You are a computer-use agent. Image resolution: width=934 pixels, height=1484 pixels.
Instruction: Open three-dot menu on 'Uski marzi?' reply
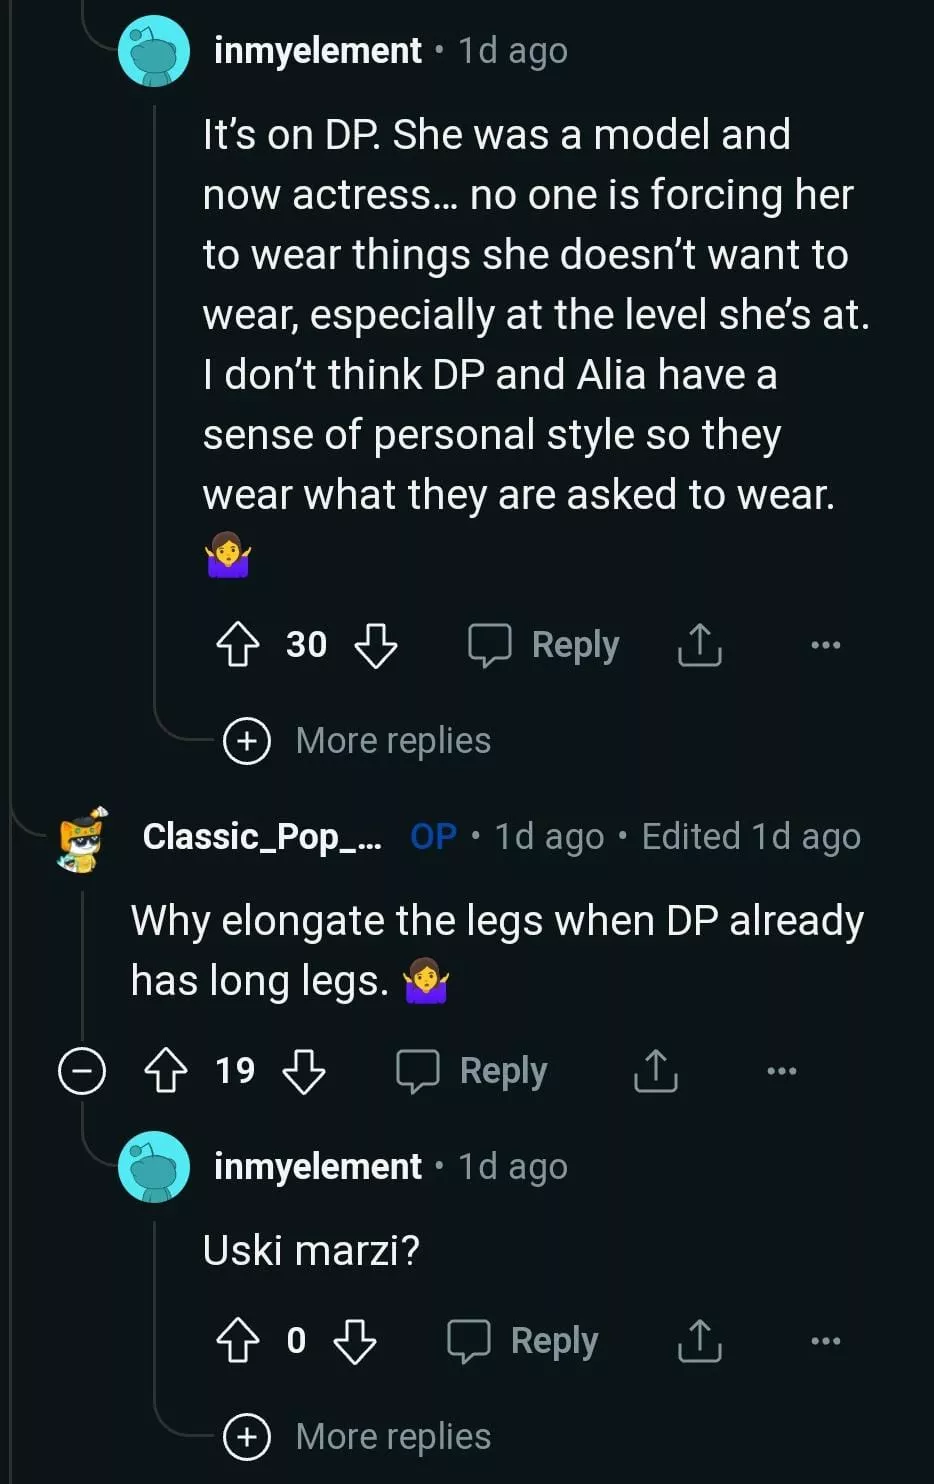coord(825,1341)
